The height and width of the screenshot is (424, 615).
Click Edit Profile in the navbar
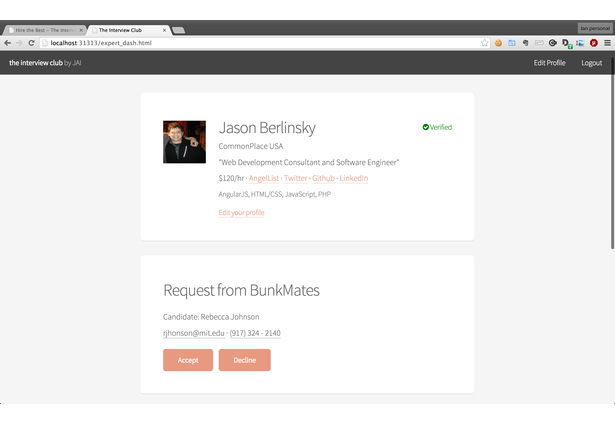549,63
